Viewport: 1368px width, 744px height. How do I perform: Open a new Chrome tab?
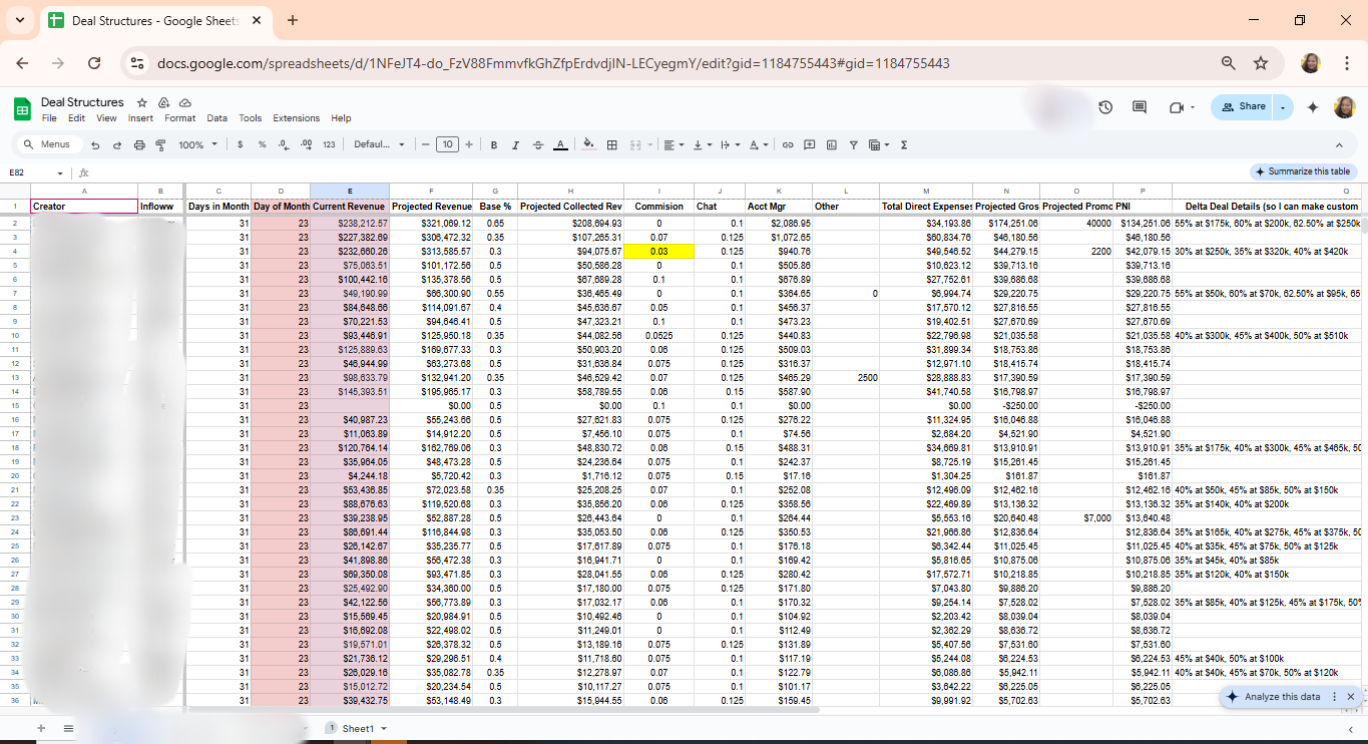[x=292, y=20]
